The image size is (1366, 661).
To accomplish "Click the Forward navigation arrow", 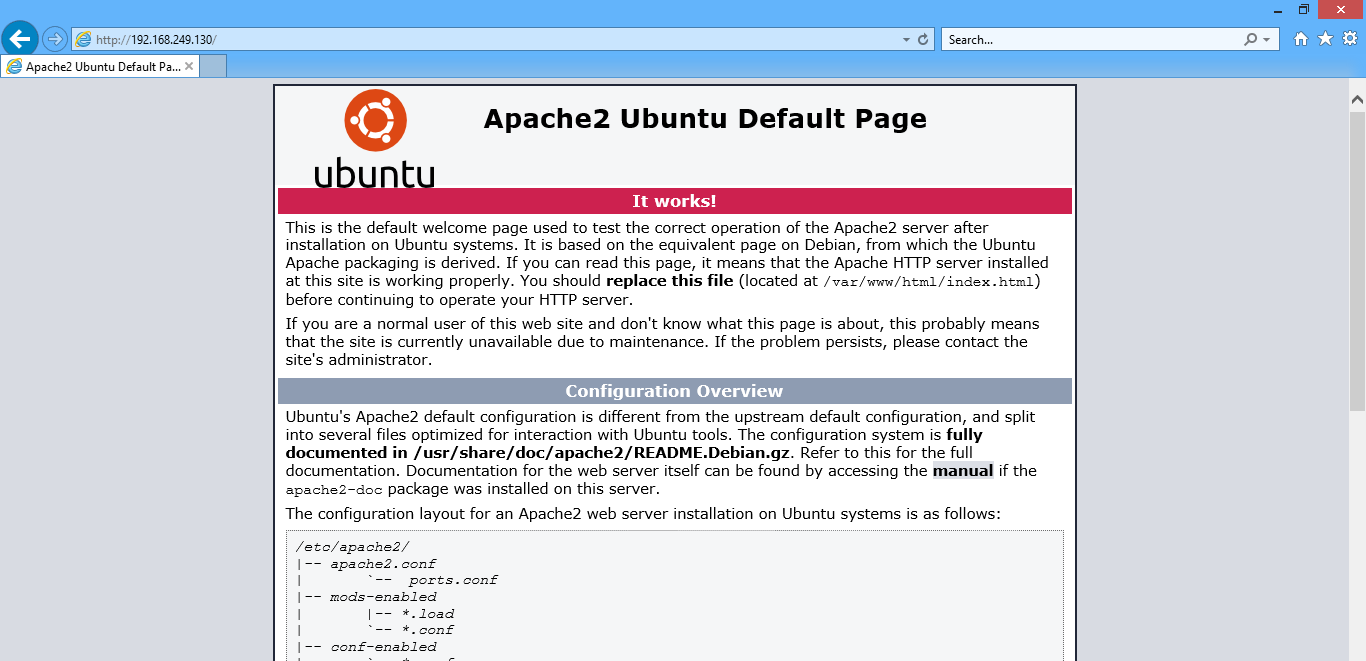I will click(x=54, y=39).
